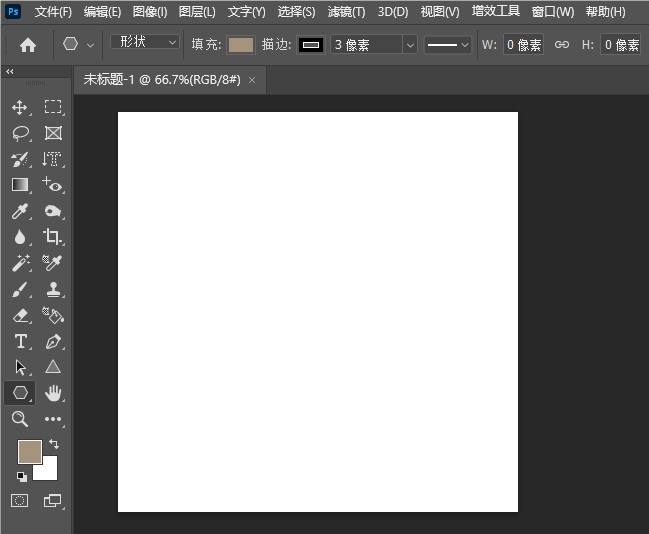Viewport: 649px width, 534px height.
Task: Open the background color picker
Action: click(49, 471)
